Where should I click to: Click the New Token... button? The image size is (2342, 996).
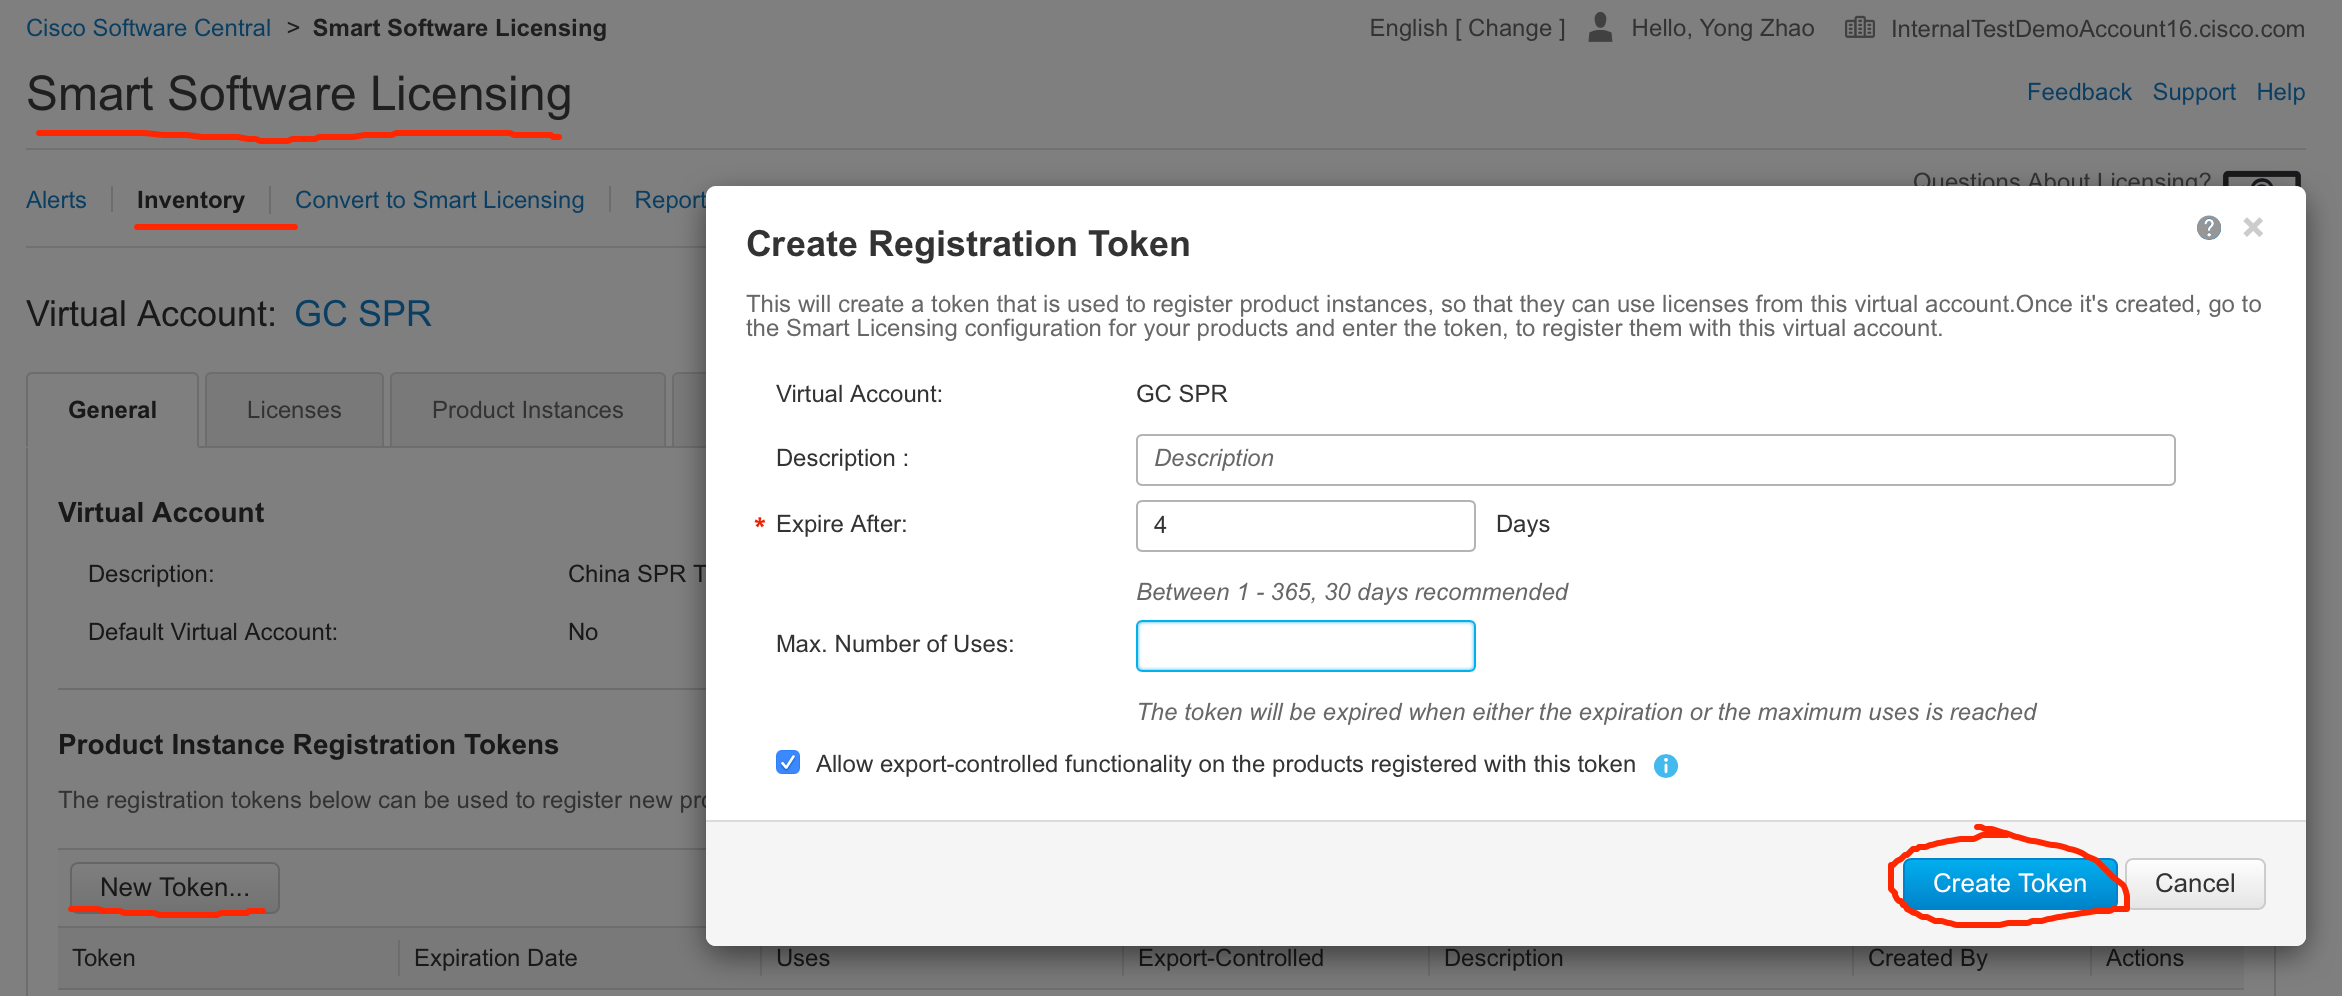(174, 887)
